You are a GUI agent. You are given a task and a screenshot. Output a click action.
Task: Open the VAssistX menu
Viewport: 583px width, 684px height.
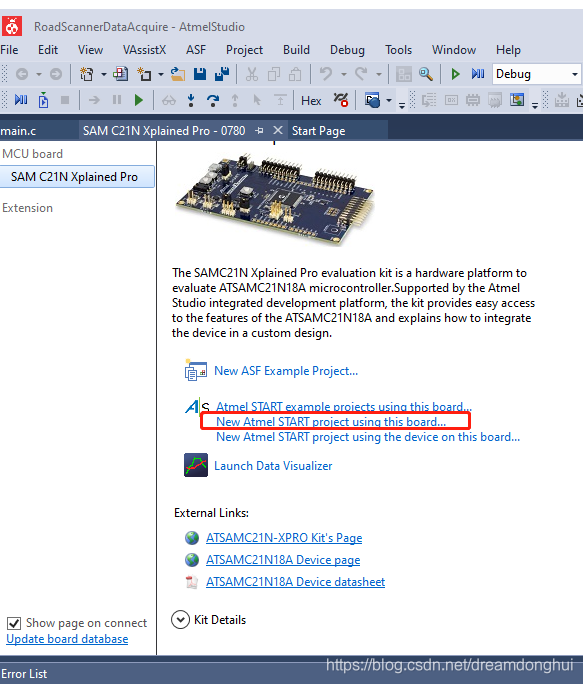(144, 50)
